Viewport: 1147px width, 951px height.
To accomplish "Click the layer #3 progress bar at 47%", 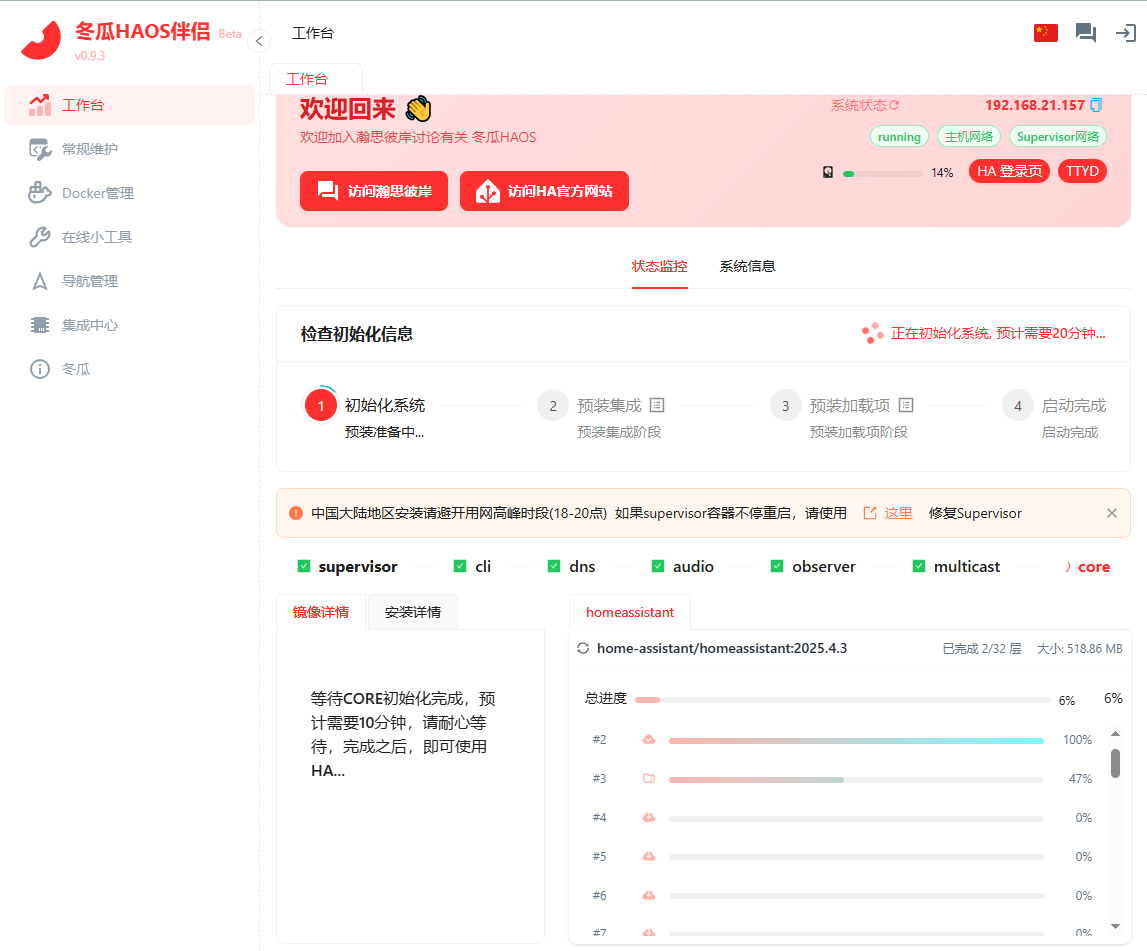I will (x=856, y=780).
